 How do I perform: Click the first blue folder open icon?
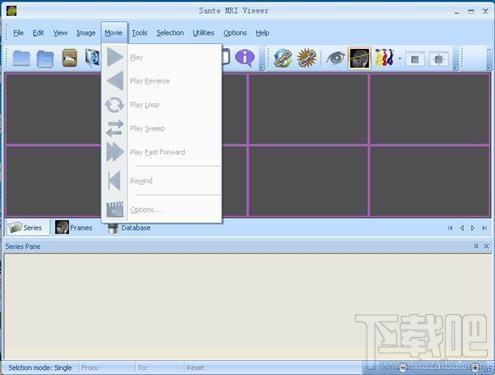point(21,58)
